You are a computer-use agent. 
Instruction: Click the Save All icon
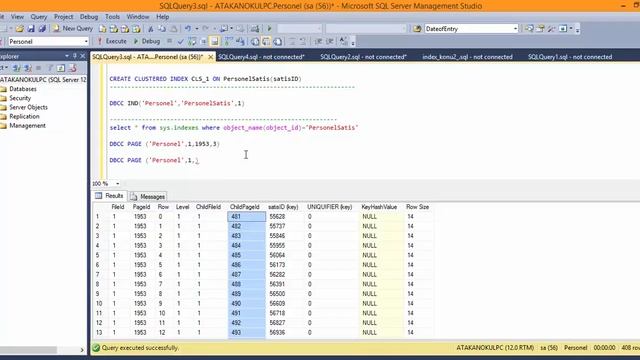click(x=42, y=29)
